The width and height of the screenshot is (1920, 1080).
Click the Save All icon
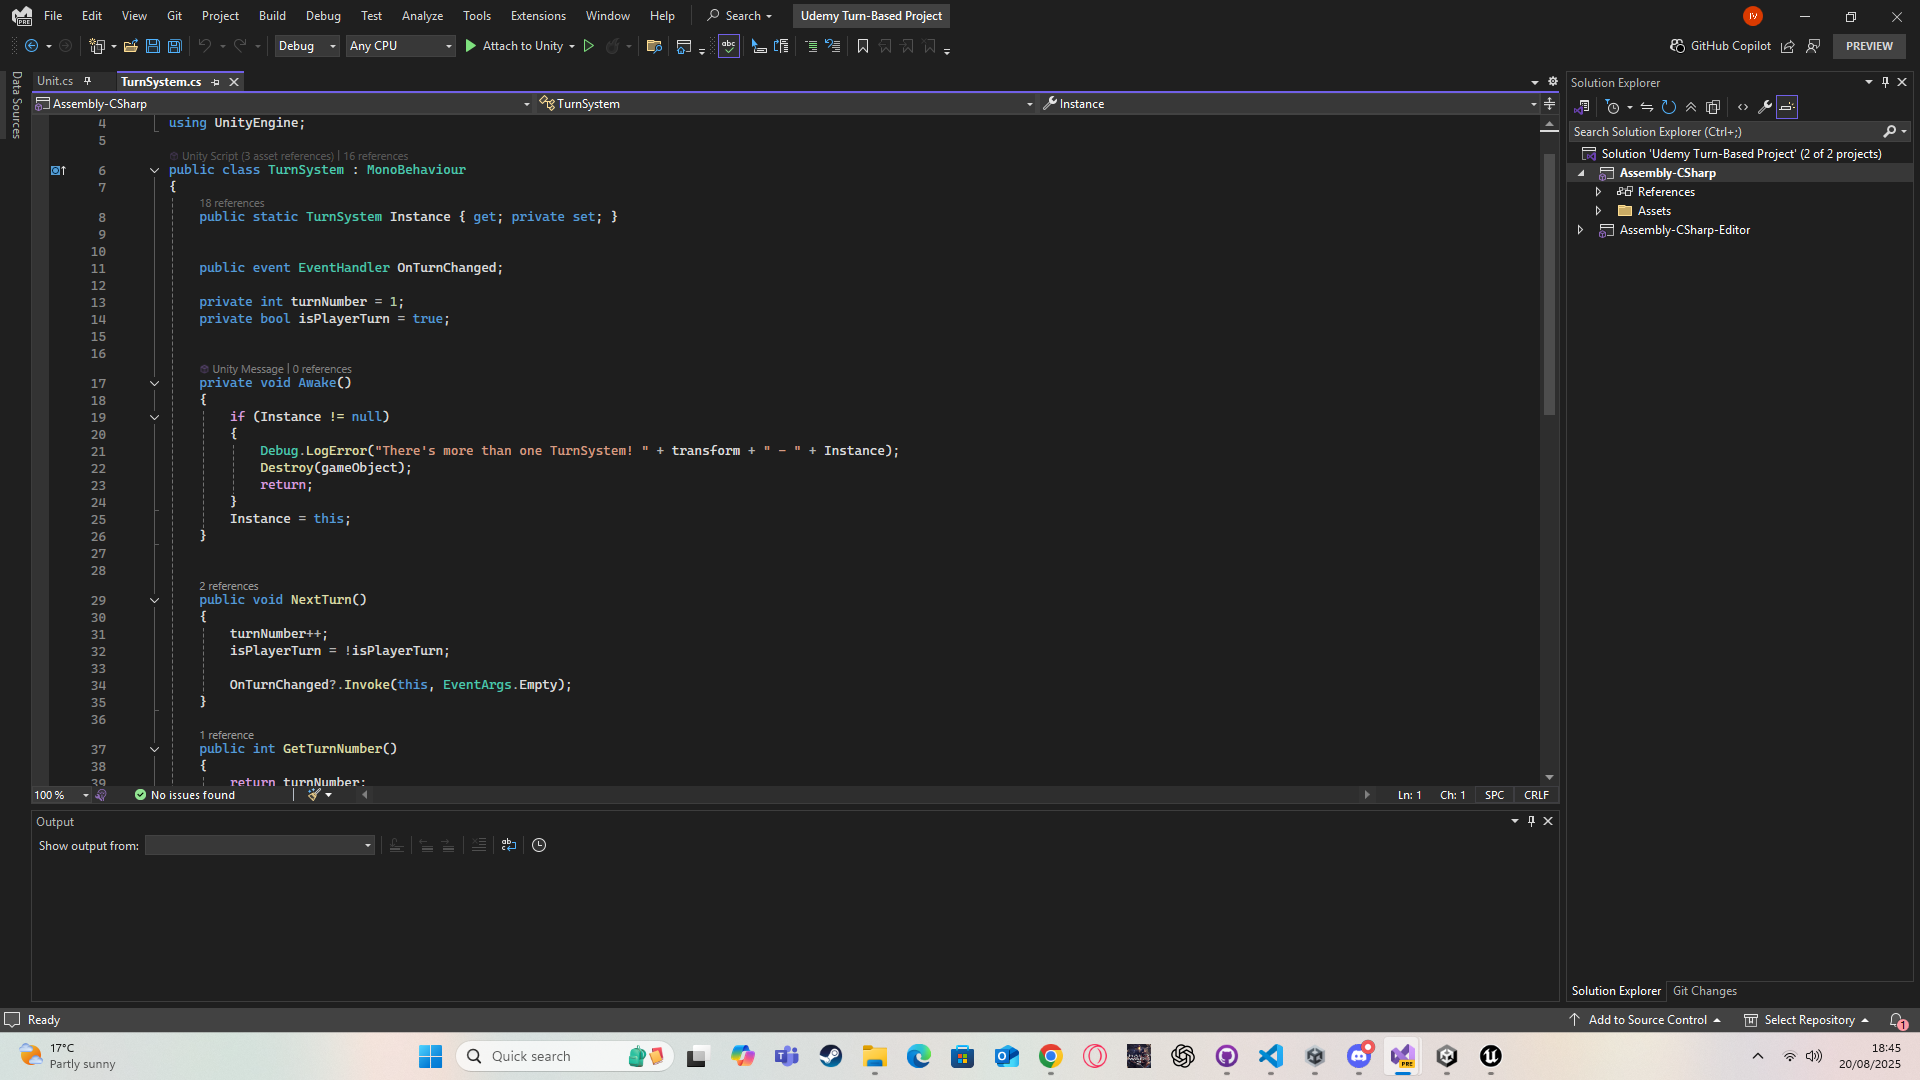174,46
